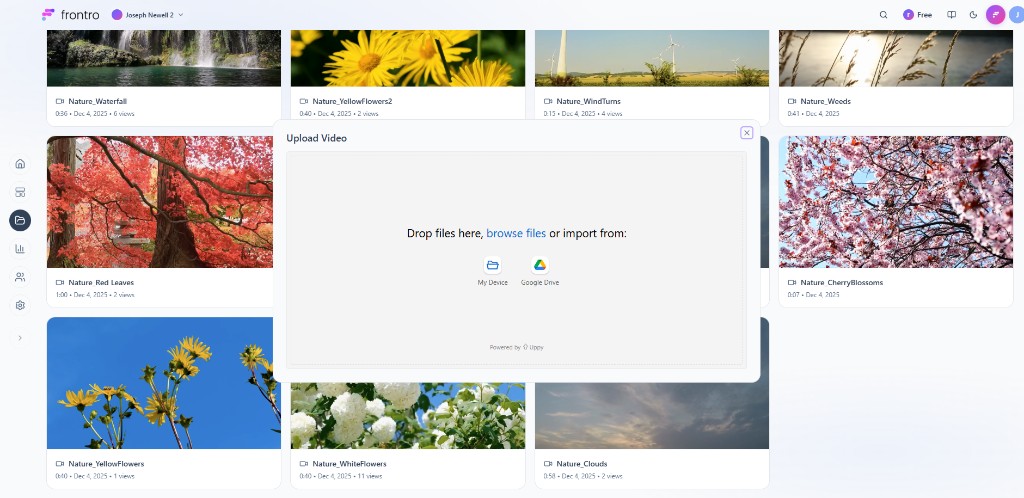Open search with the magnifier icon

tap(884, 14)
